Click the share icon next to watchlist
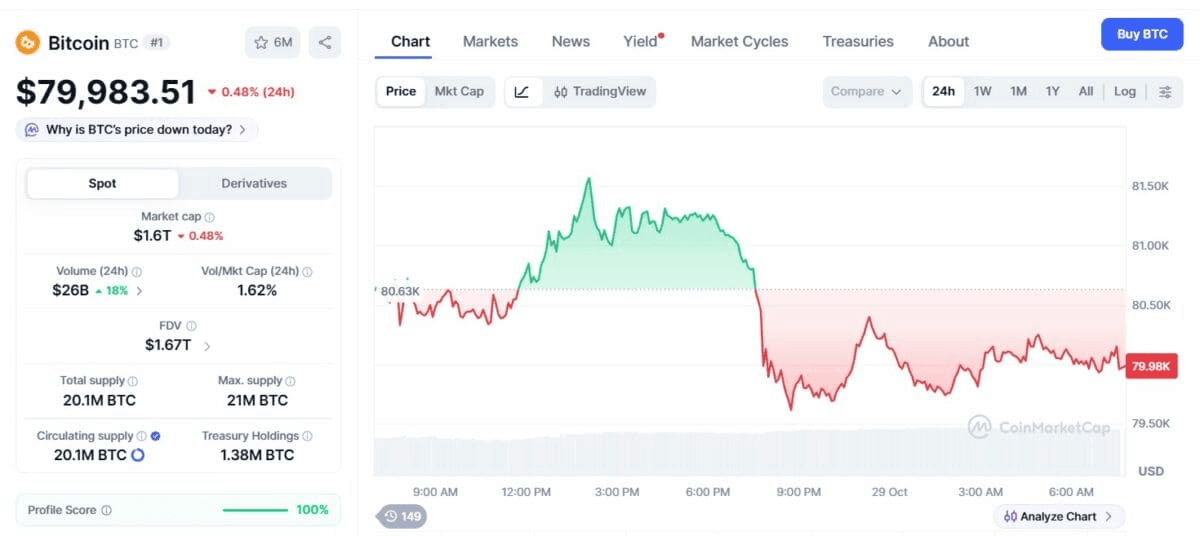Viewport: 1200px width, 536px height. 325,42
